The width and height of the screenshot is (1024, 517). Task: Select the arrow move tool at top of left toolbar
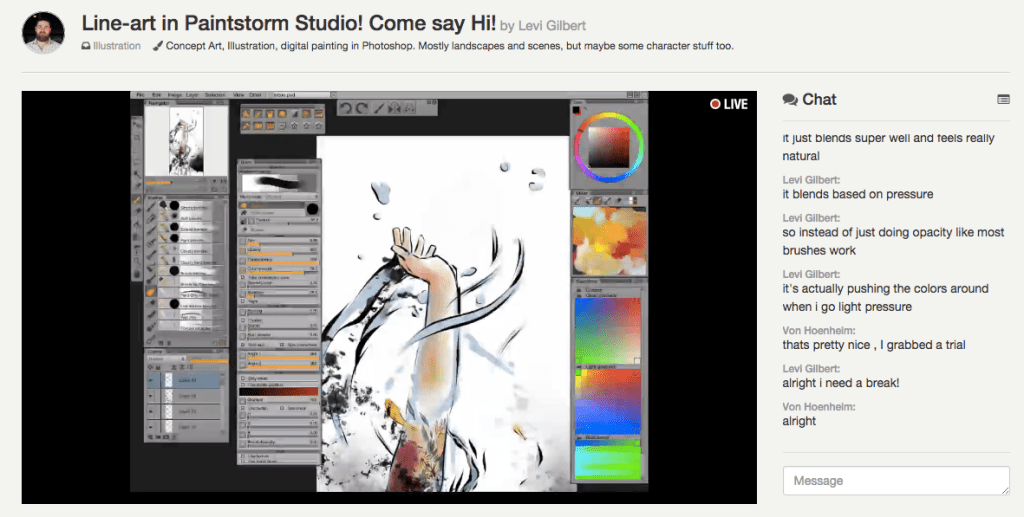tap(137, 124)
